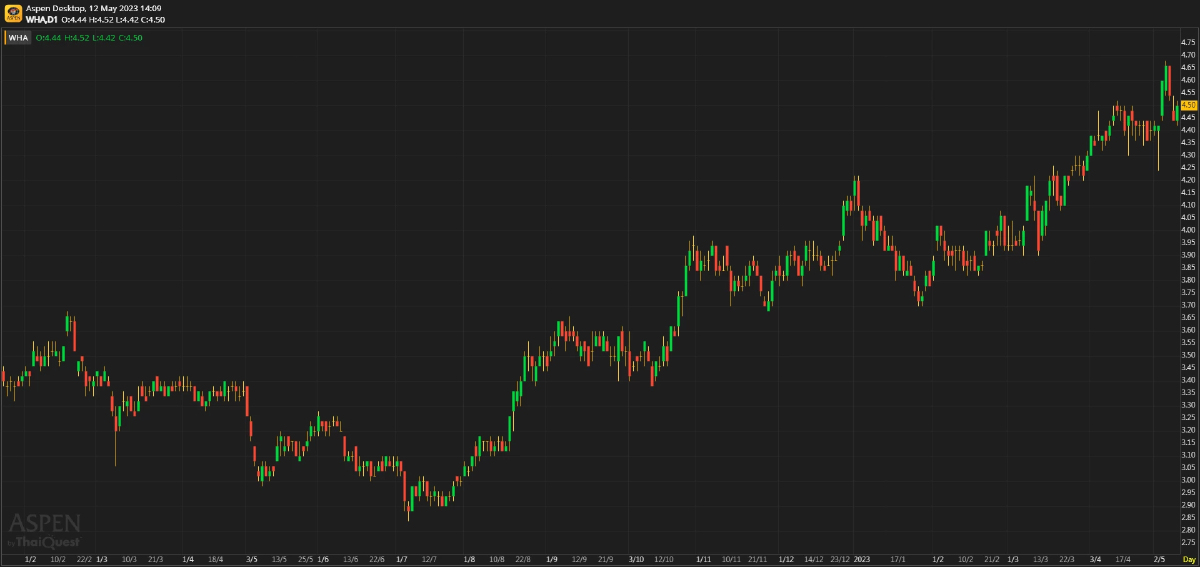Click the 1/8 date axis marker

(470, 558)
